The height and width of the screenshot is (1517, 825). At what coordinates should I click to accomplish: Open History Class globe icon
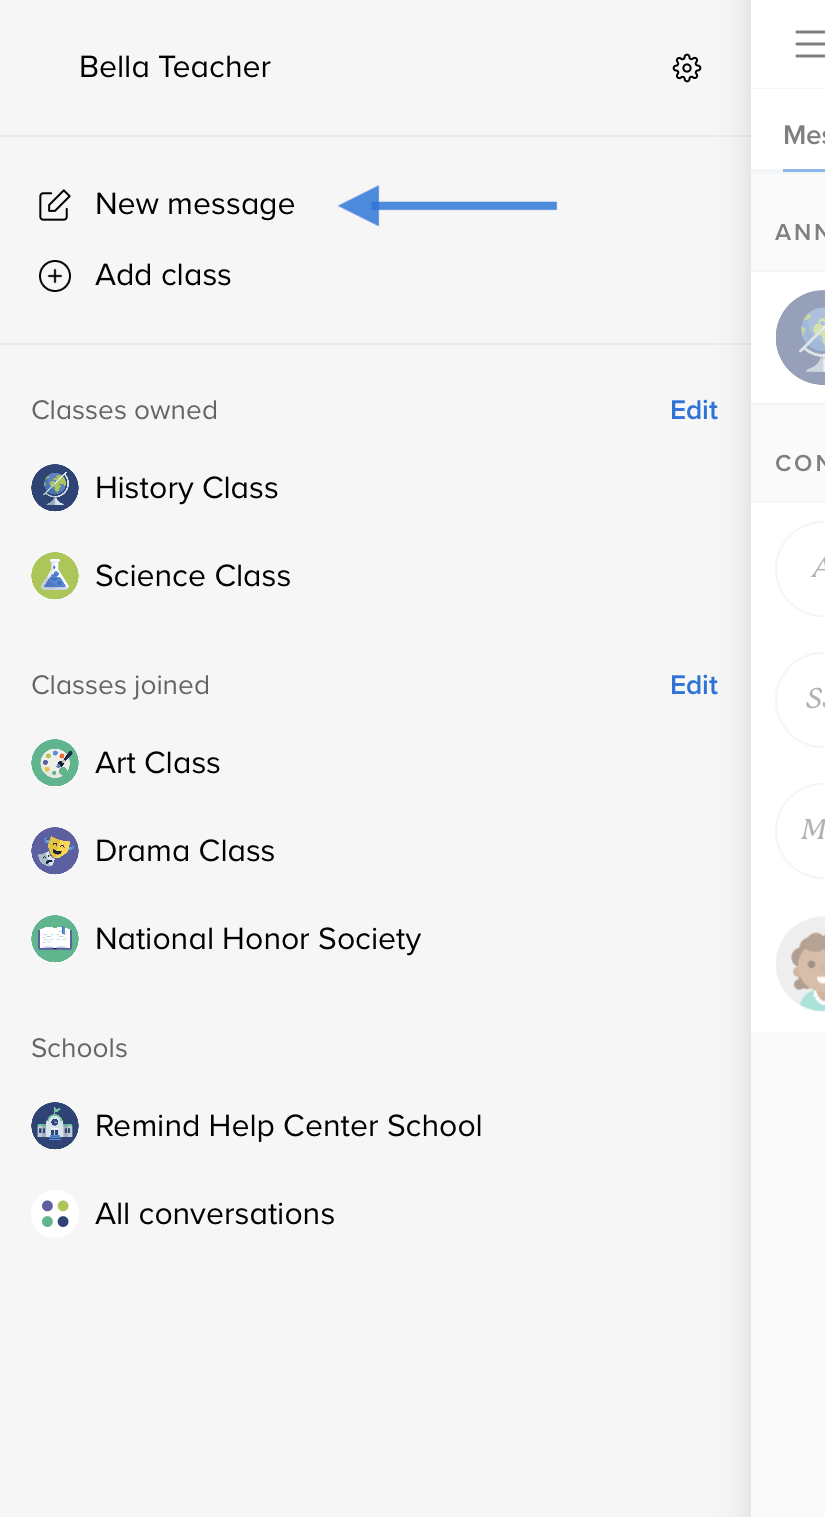pos(55,488)
